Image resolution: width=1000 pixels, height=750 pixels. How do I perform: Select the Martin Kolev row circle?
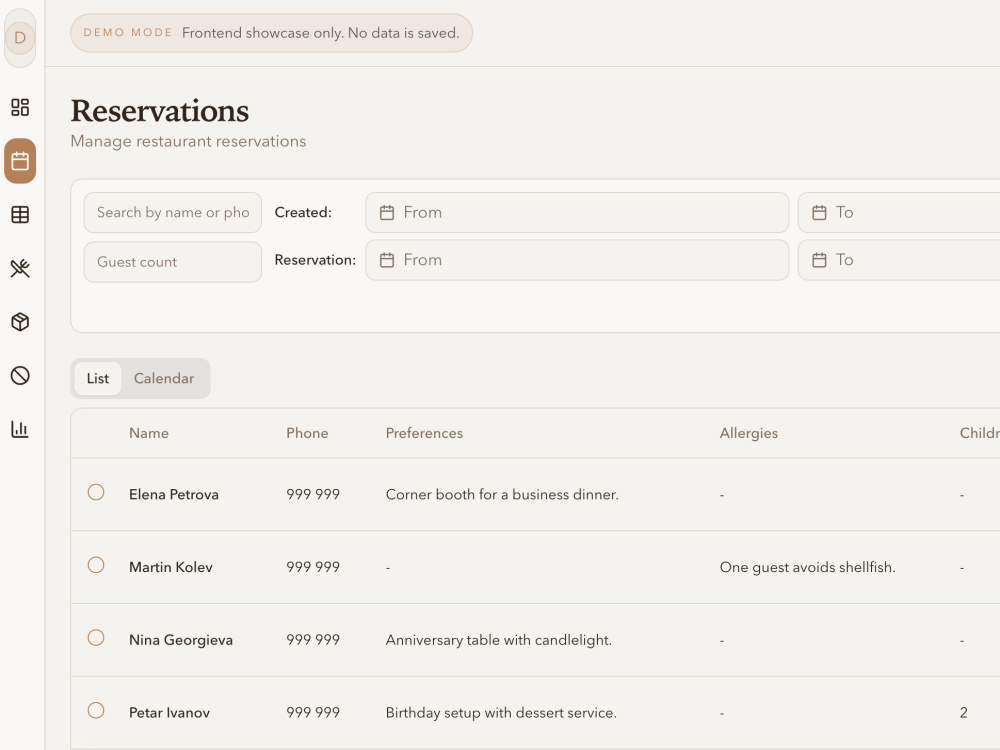[96, 565]
